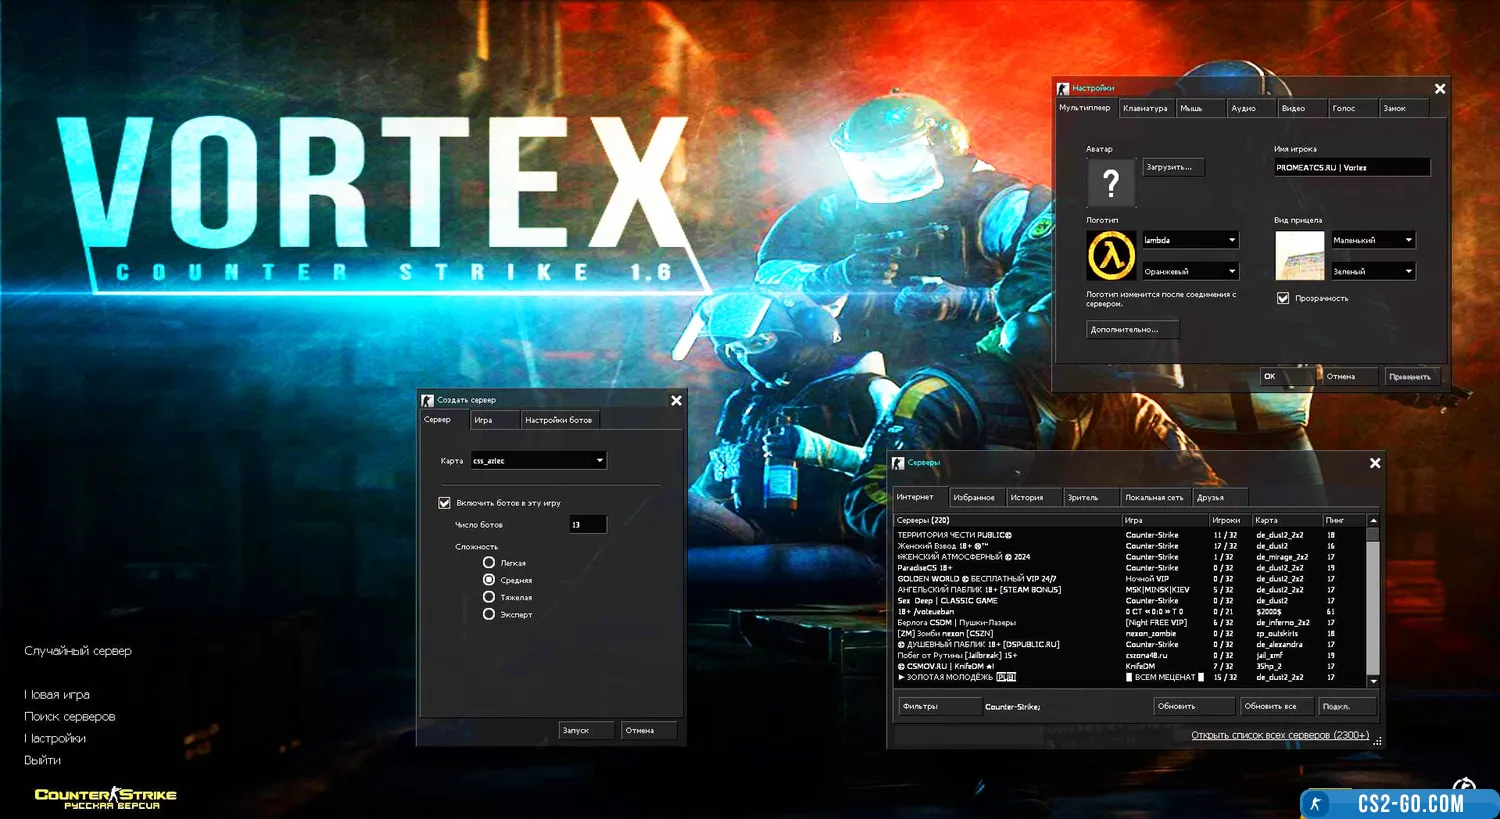The width and height of the screenshot is (1500, 819).
Task: Open the Карта dropdown showing css_aztec
Action: (x=539, y=461)
